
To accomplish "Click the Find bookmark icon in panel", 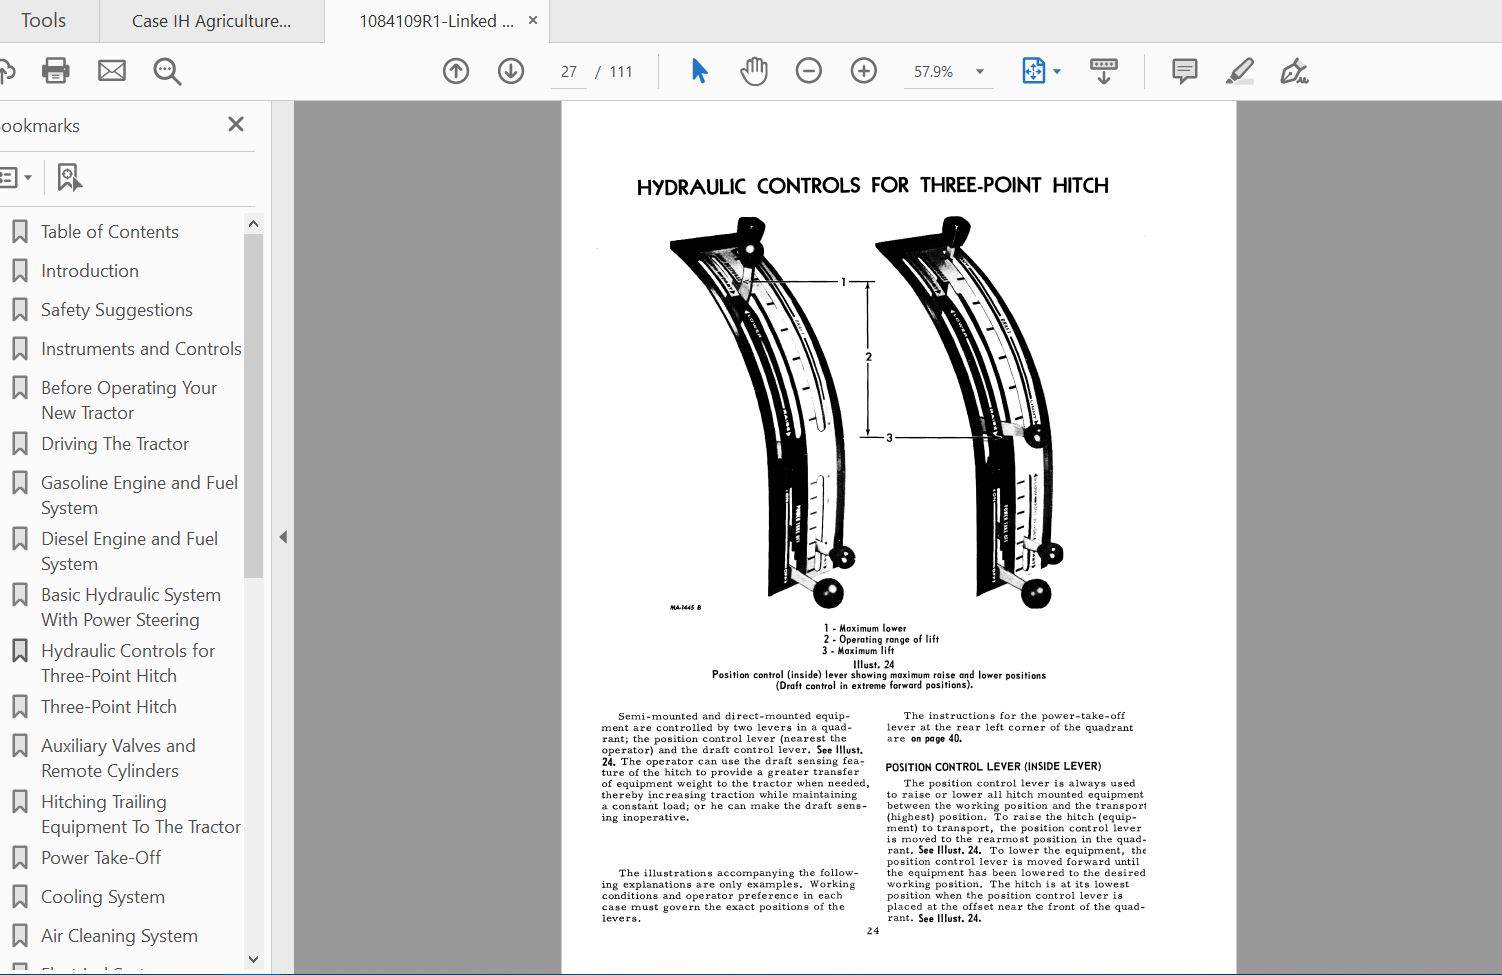I will (x=69, y=178).
